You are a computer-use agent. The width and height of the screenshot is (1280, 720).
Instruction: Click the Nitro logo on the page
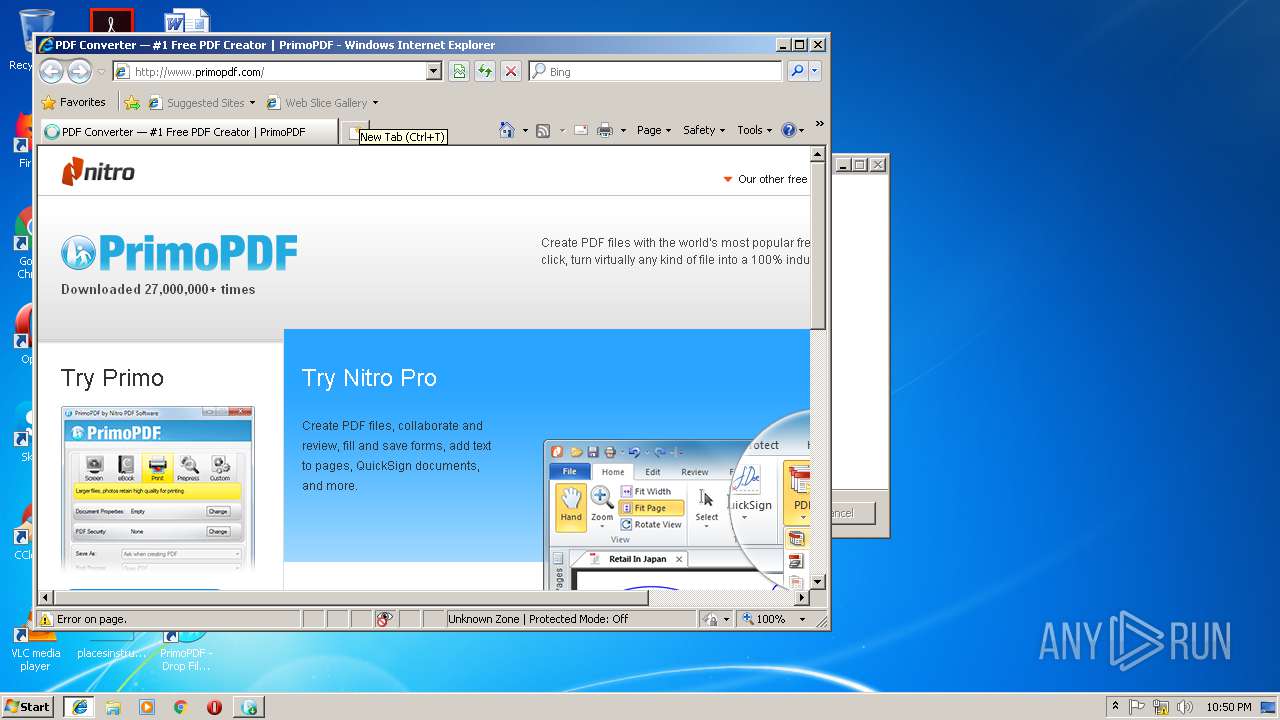tap(98, 172)
